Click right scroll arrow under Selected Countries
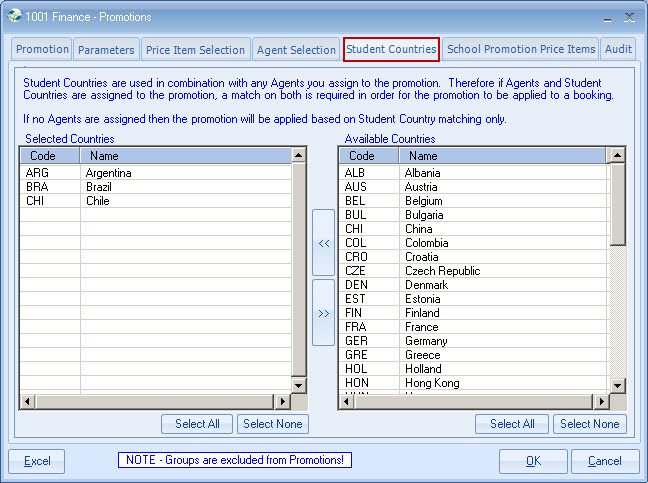648x483 pixels. (283, 402)
